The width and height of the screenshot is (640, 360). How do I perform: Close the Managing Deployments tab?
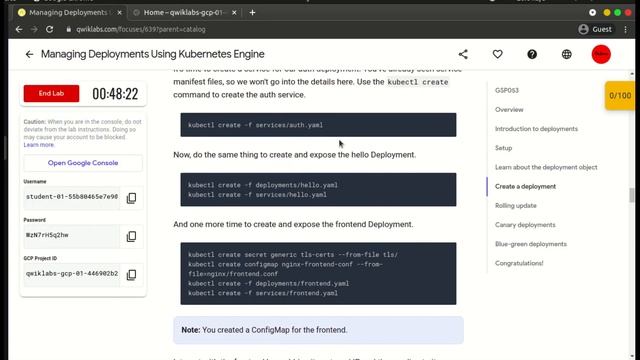coord(120,13)
